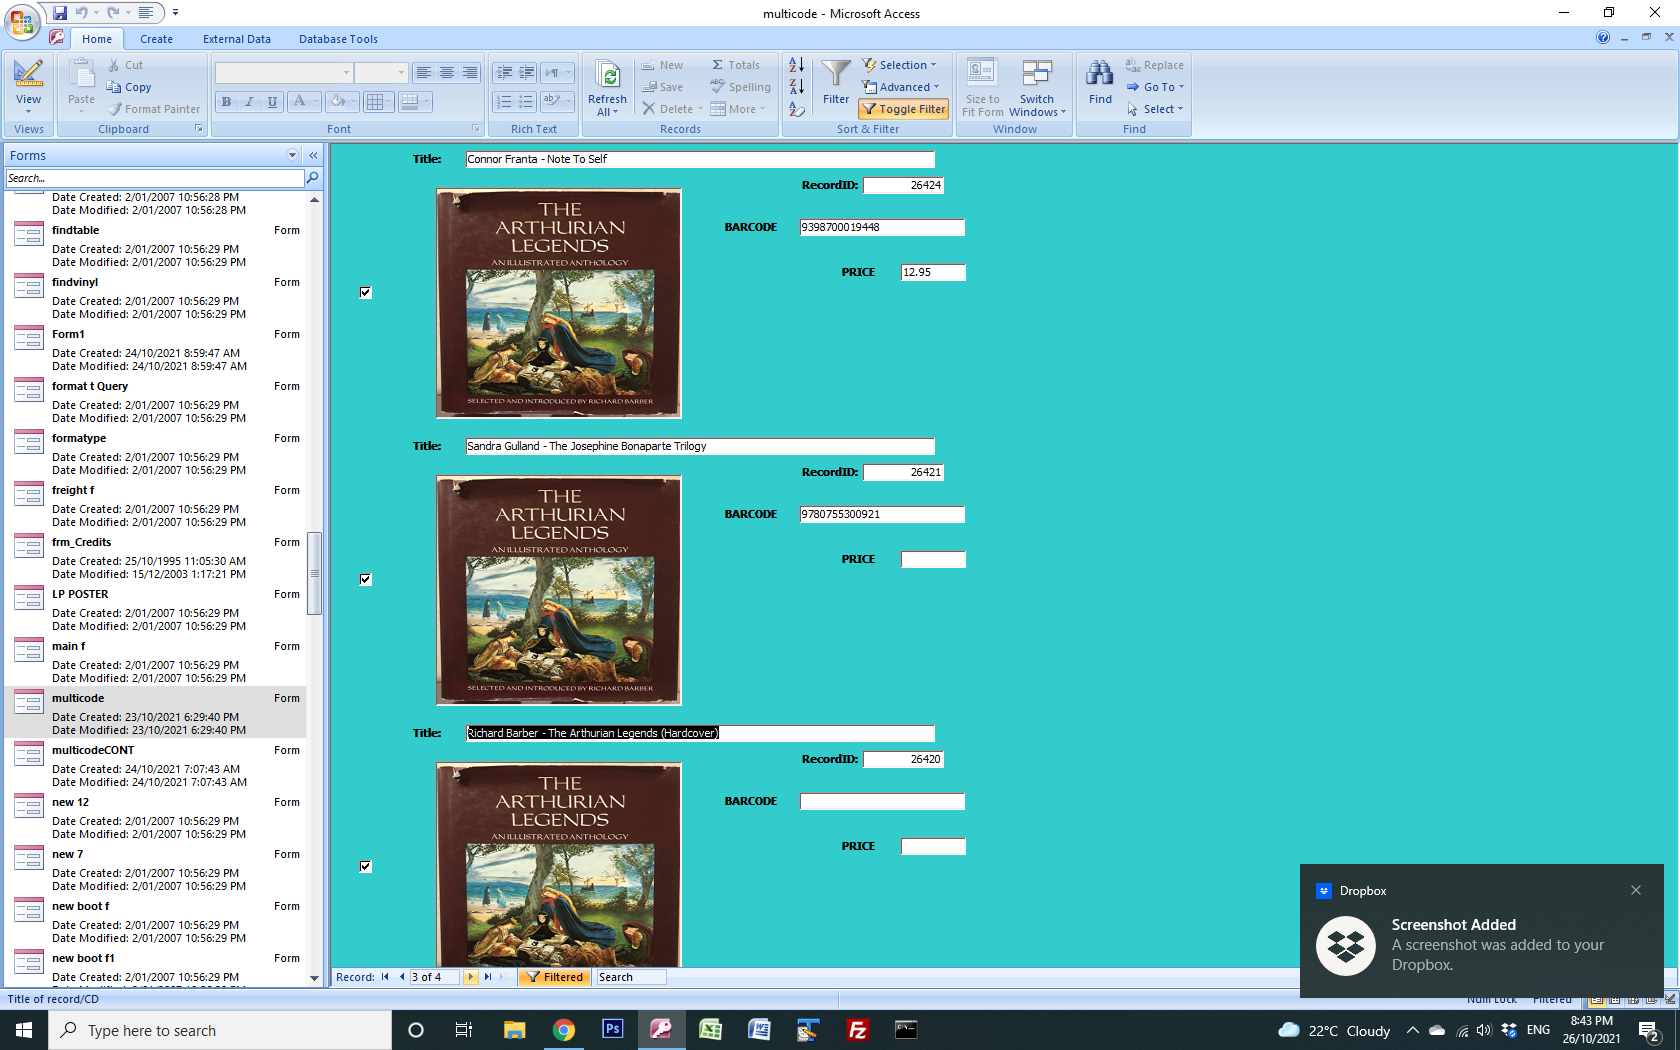The height and width of the screenshot is (1050, 1680).
Task: Select the frm_Credits form
Action: pos(155,555)
